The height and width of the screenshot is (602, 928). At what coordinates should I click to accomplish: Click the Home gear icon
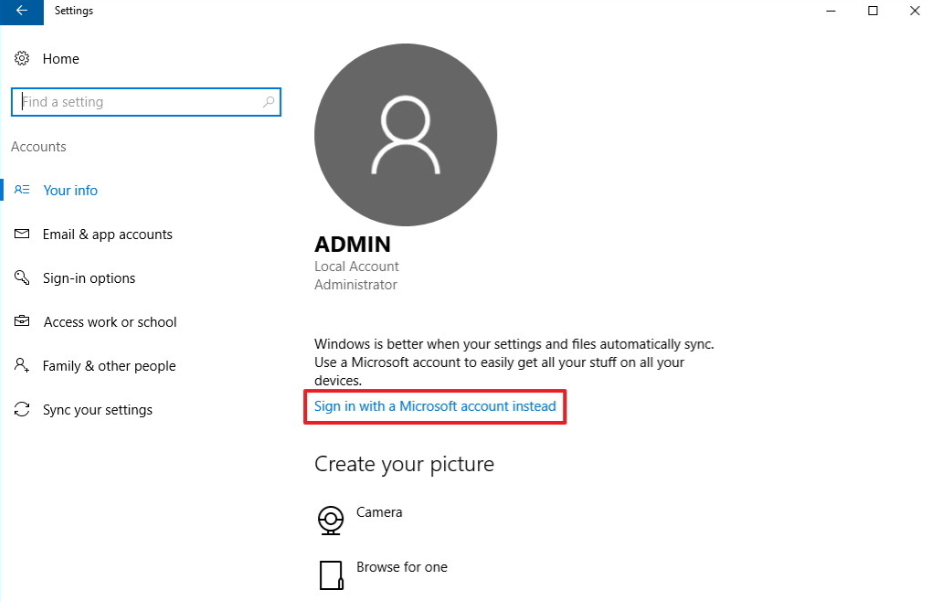point(22,59)
